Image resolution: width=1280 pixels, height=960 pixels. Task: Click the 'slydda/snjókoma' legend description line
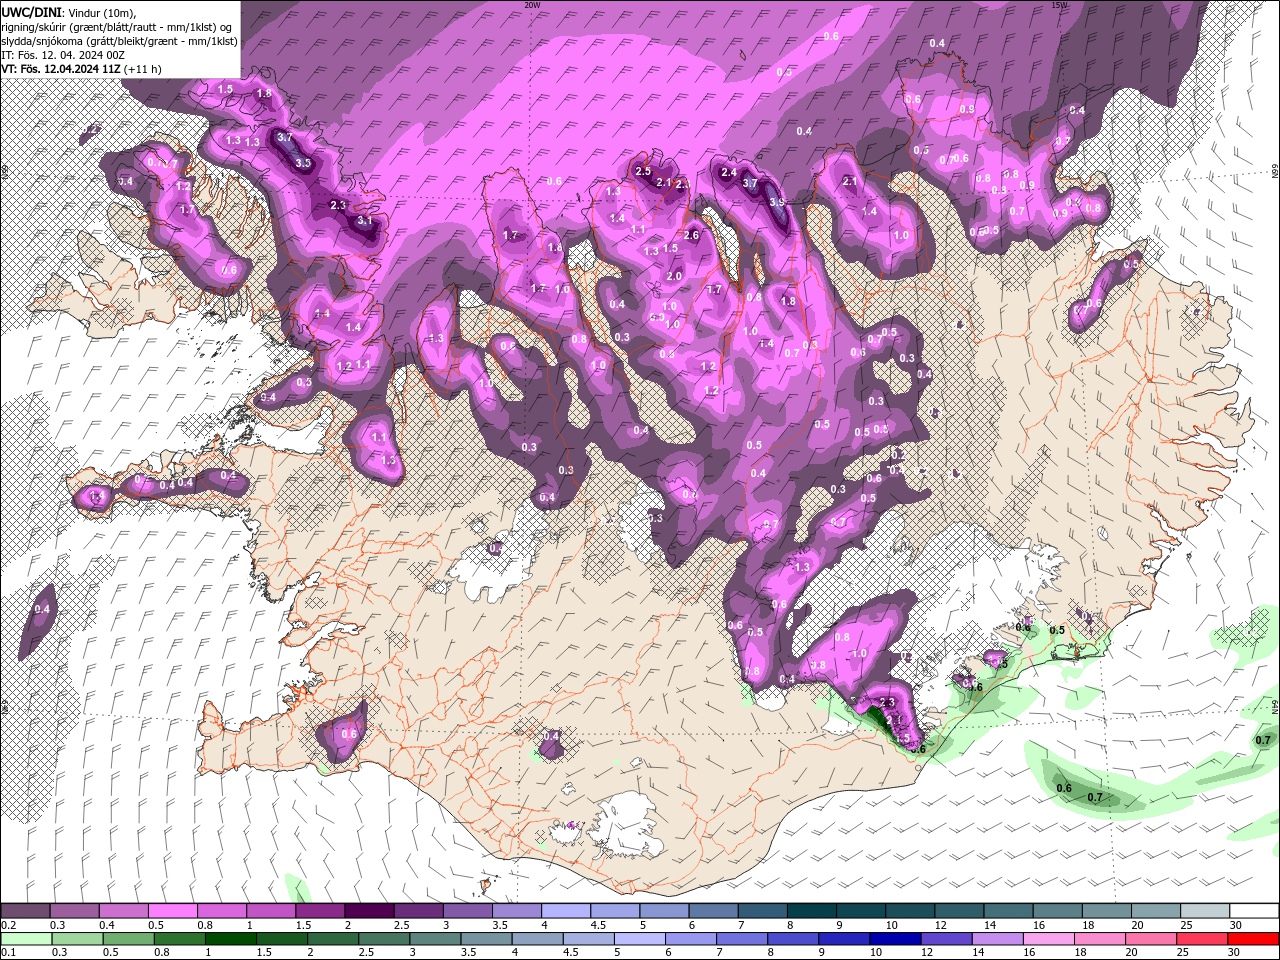119,40
